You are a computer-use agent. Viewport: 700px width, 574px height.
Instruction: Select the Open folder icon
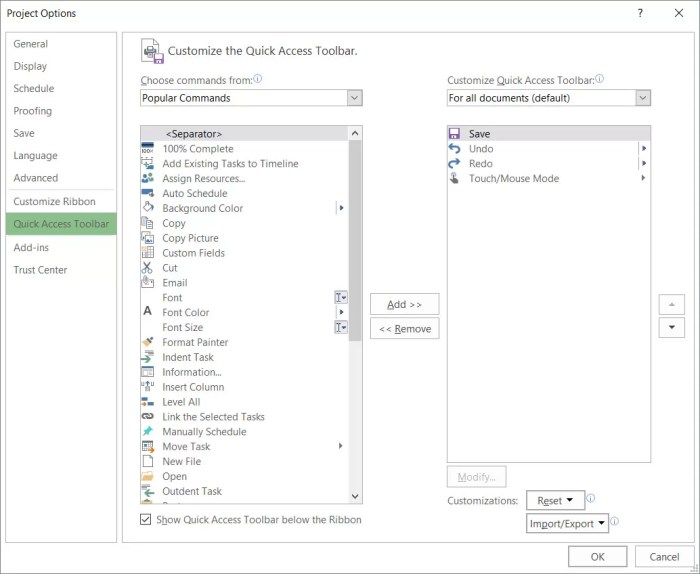point(147,476)
